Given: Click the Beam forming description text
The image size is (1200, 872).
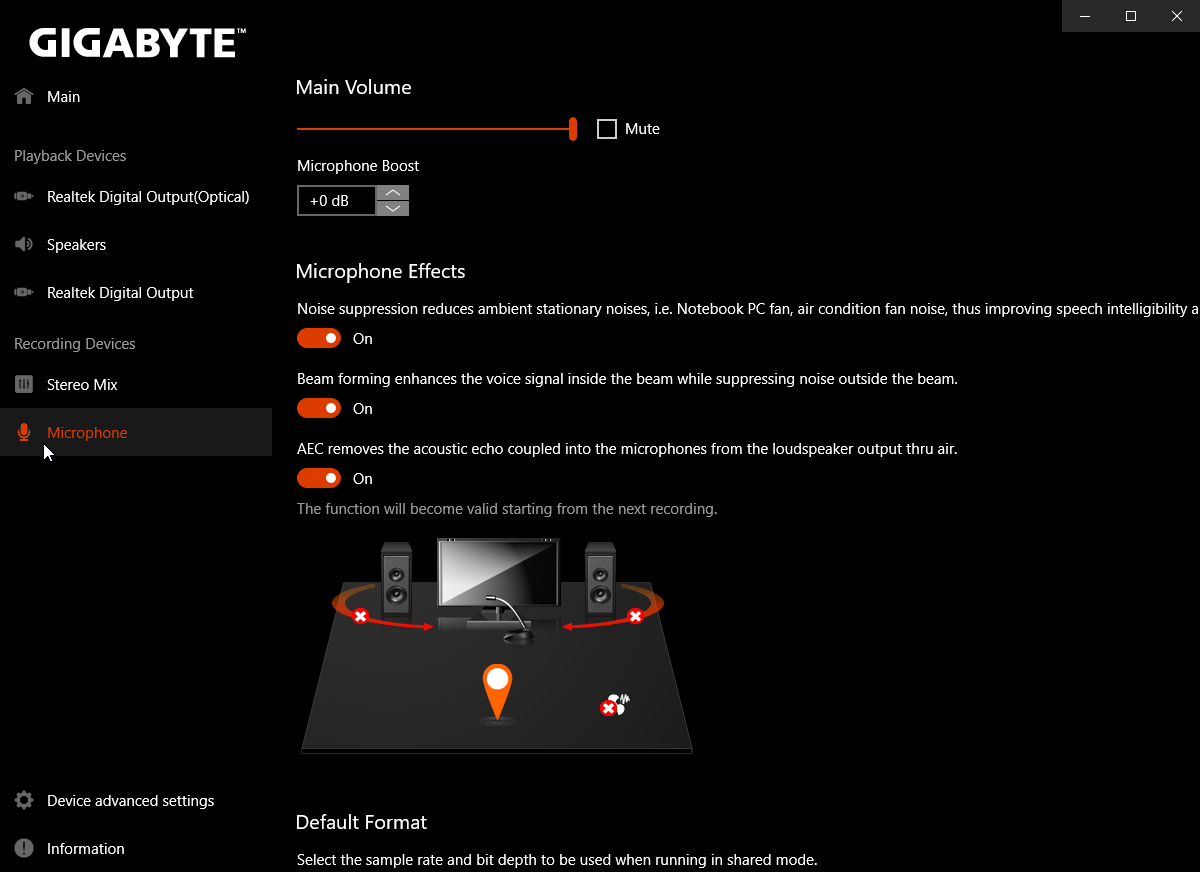Looking at the screenshot, I should (x=627, y=379).
